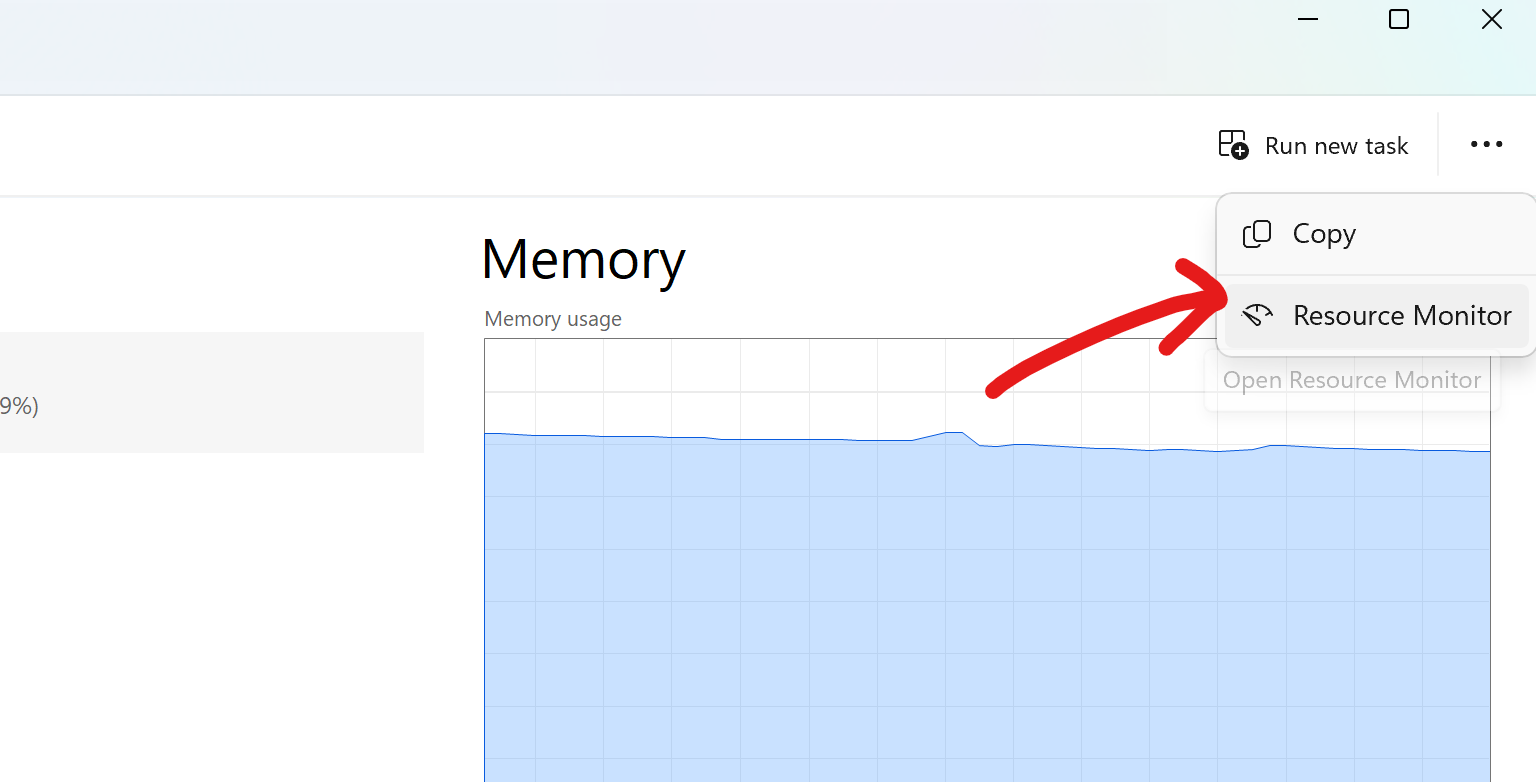Click the Memory usage graph label

pyautogui.click(x=553, y=319)
